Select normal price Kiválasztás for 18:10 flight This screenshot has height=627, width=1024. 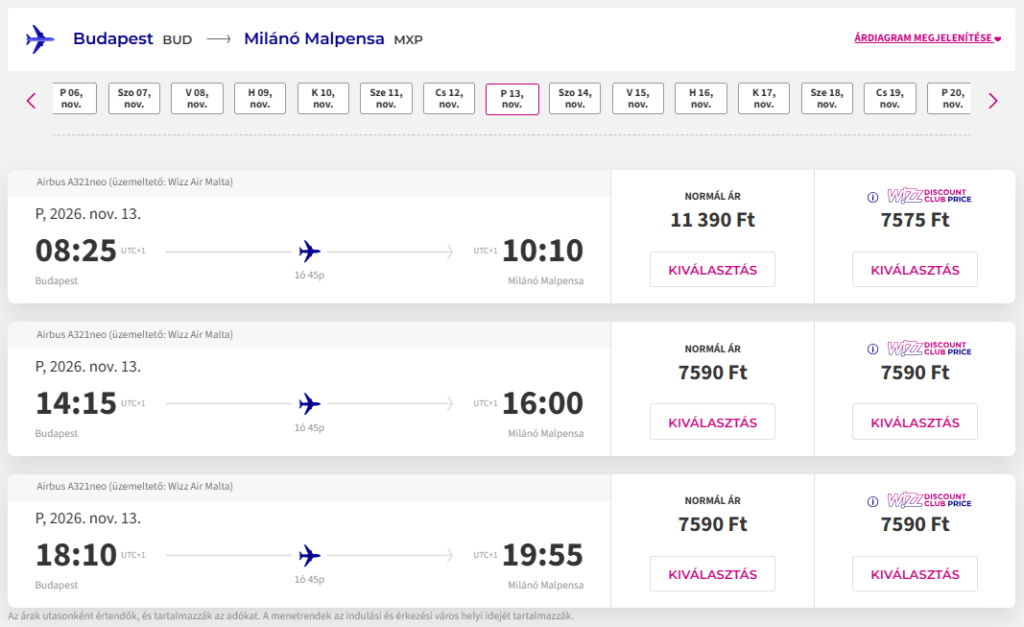click(x=712, y=574)
